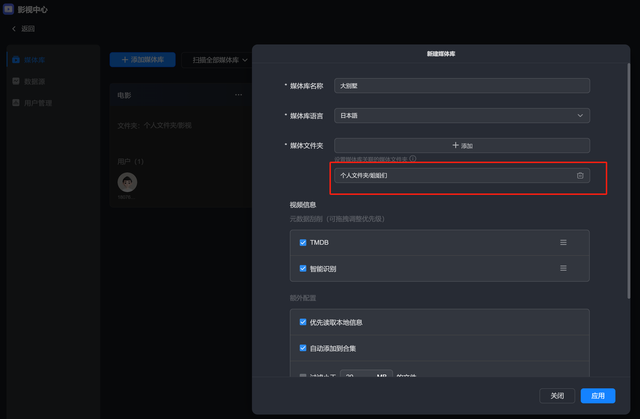Image resolution: width=640 pixels, height=419 pixels.
Task: Uncheck the 智能识别 checkbox
Action: pyautogui.click(x=303, y=268)
